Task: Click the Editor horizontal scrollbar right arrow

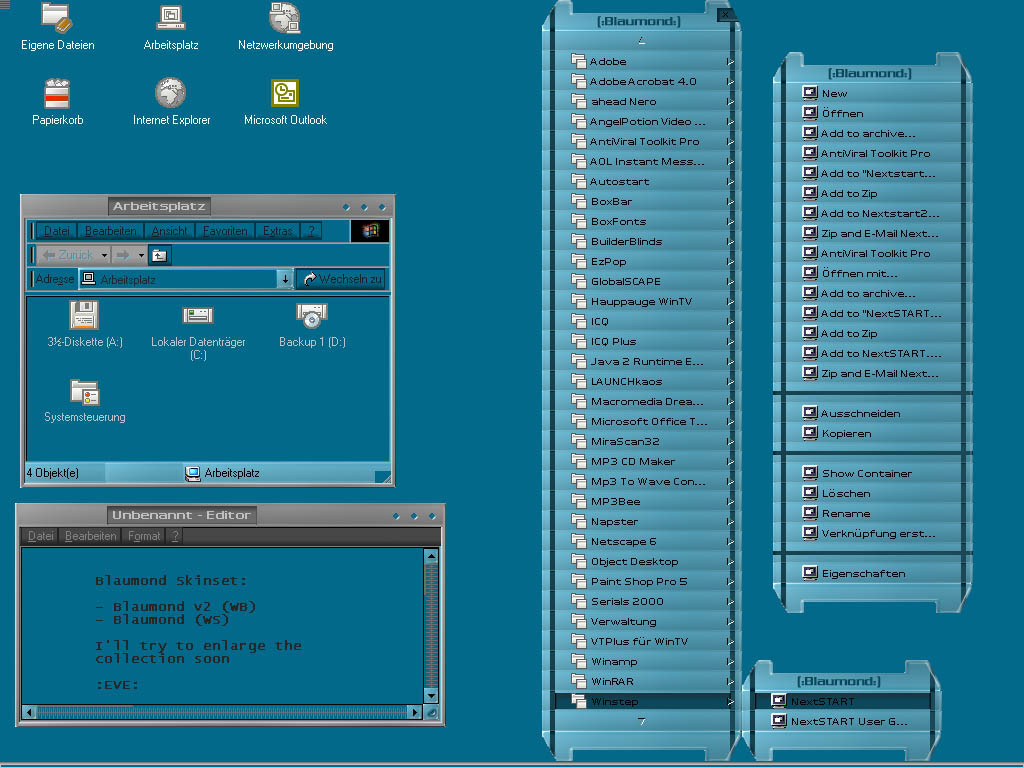Action: pos(415,712)
